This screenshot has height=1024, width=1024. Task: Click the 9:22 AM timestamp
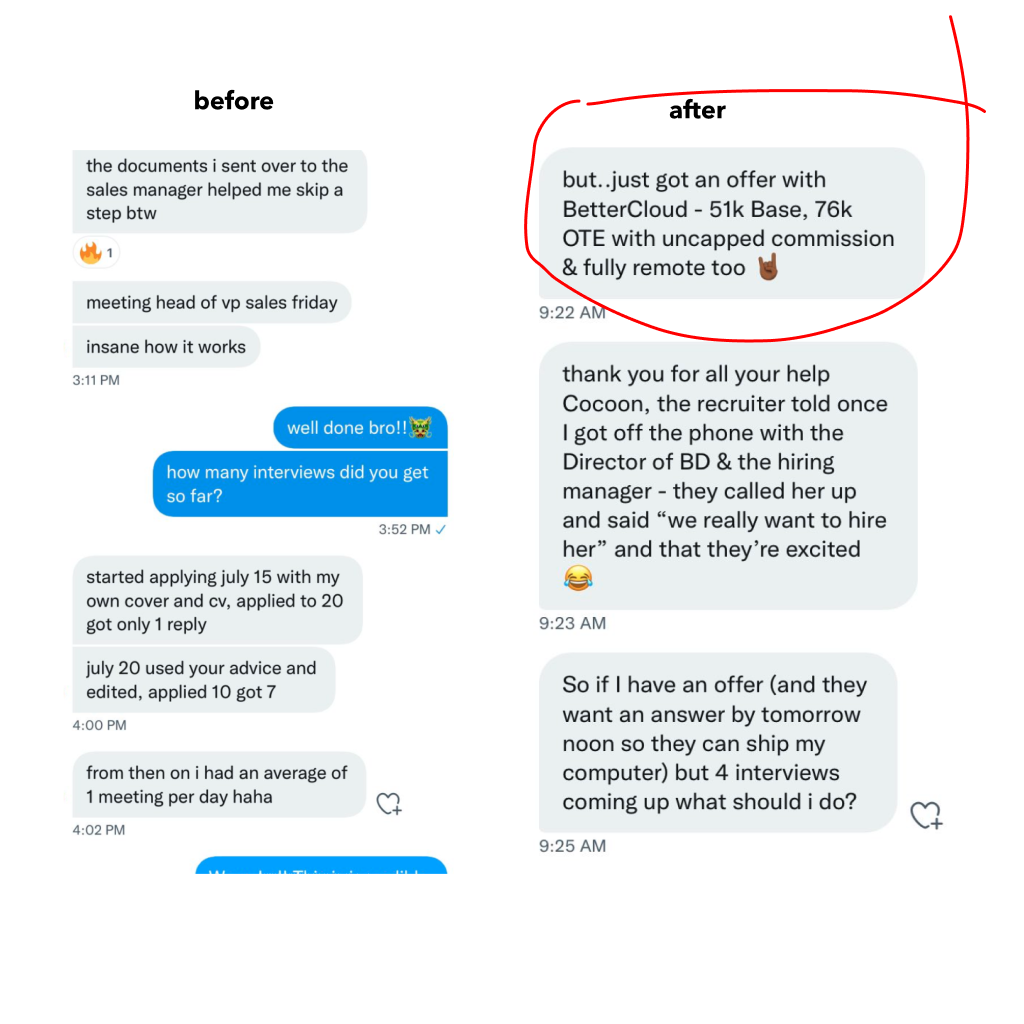tap(572, 313)
